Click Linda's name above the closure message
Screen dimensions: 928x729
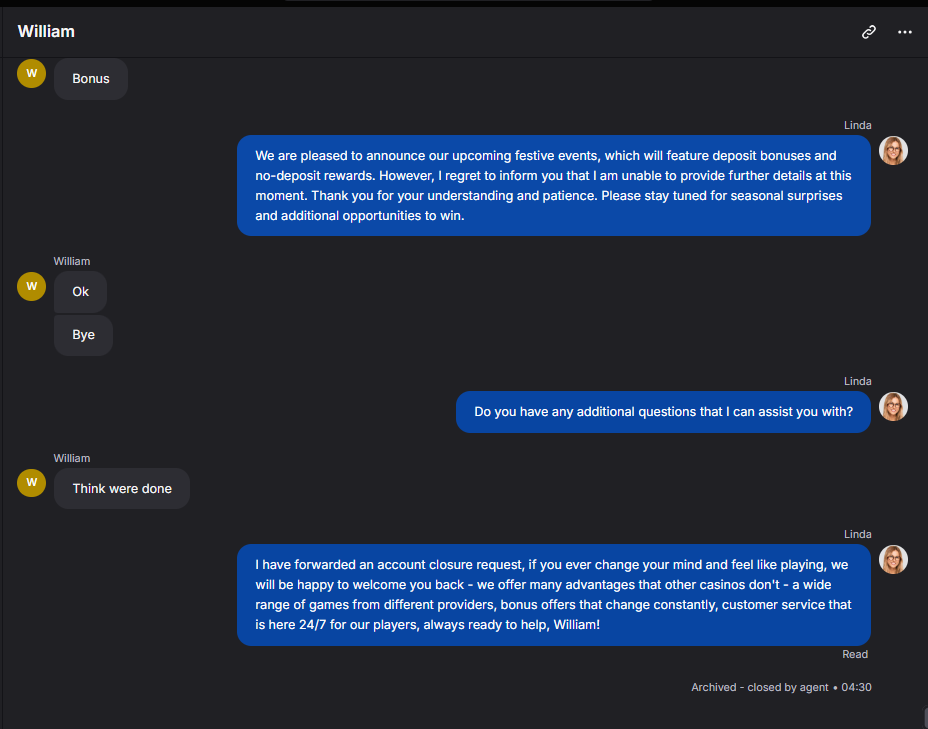click(858, 534)
